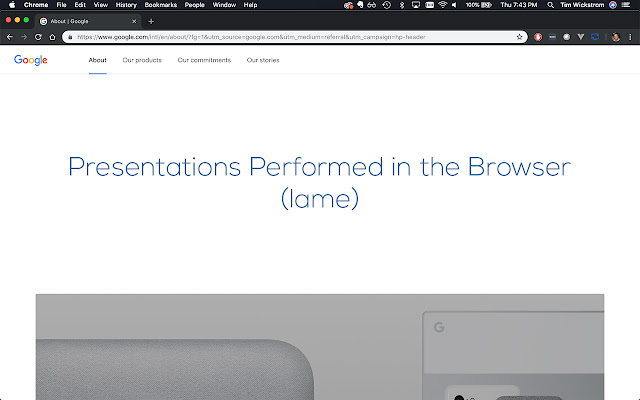The width and height of the screenshot is (640, 400).
Task: Go back with the browser back arrow
Action: [x=10, y=37]
